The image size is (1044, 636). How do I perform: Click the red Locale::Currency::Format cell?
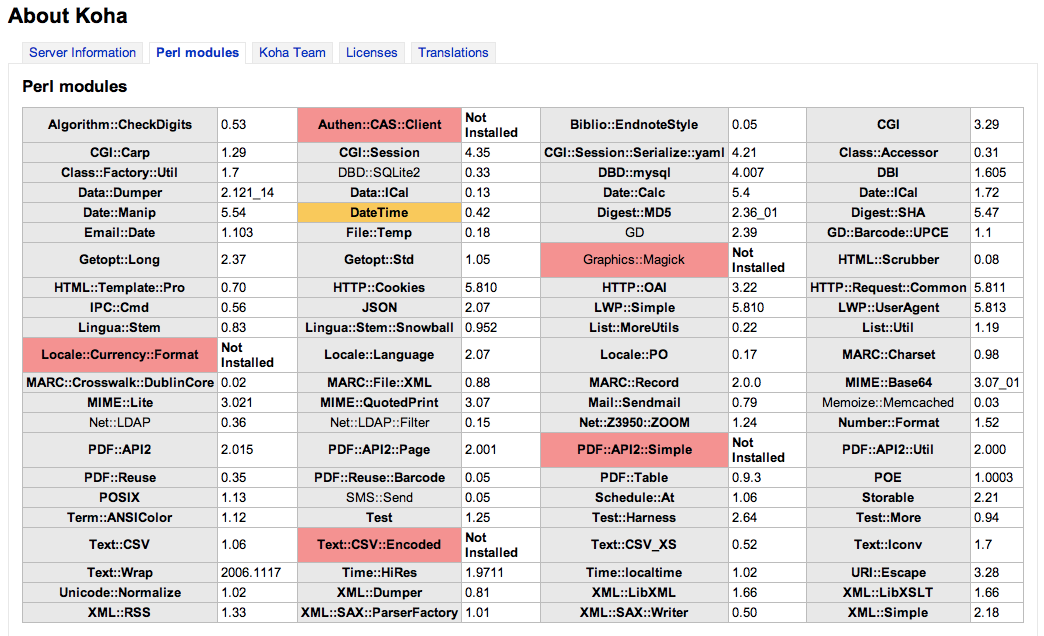[x=120, y=355]
